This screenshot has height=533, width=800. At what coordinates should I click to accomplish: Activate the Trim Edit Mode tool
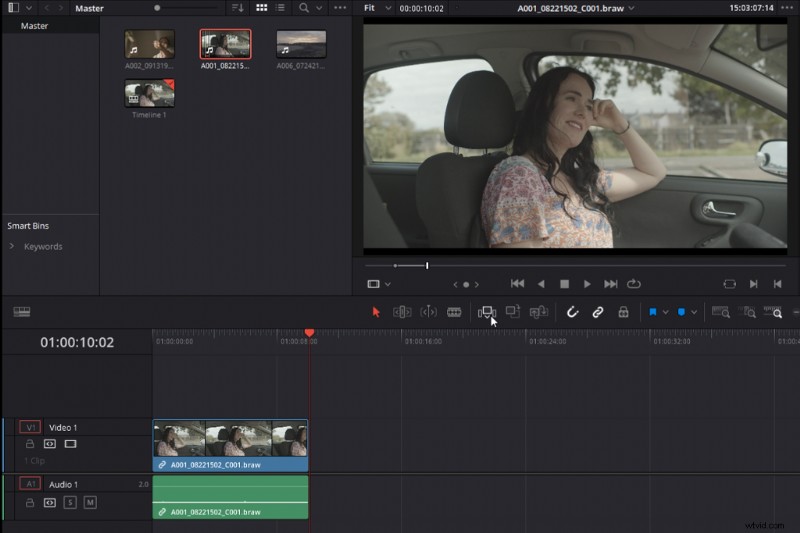[402, 312]
